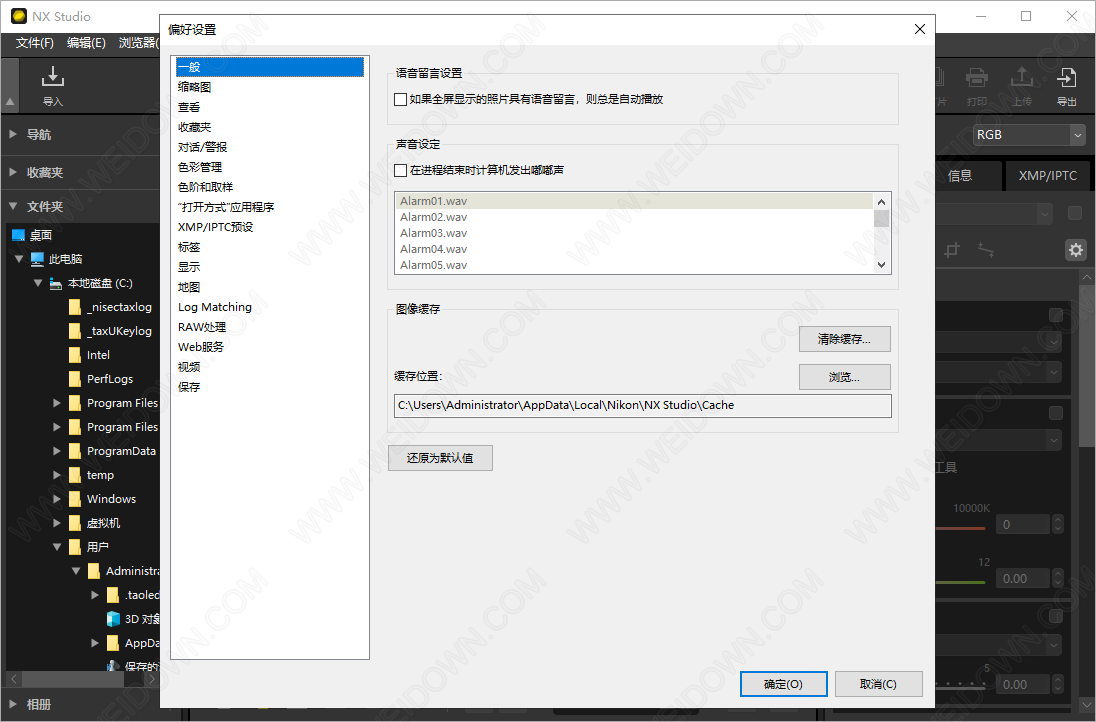The width and height of the screenshot is (1096, 722).
Task: Collapse the 用户 folder arrow
Action: coord(57,547)
